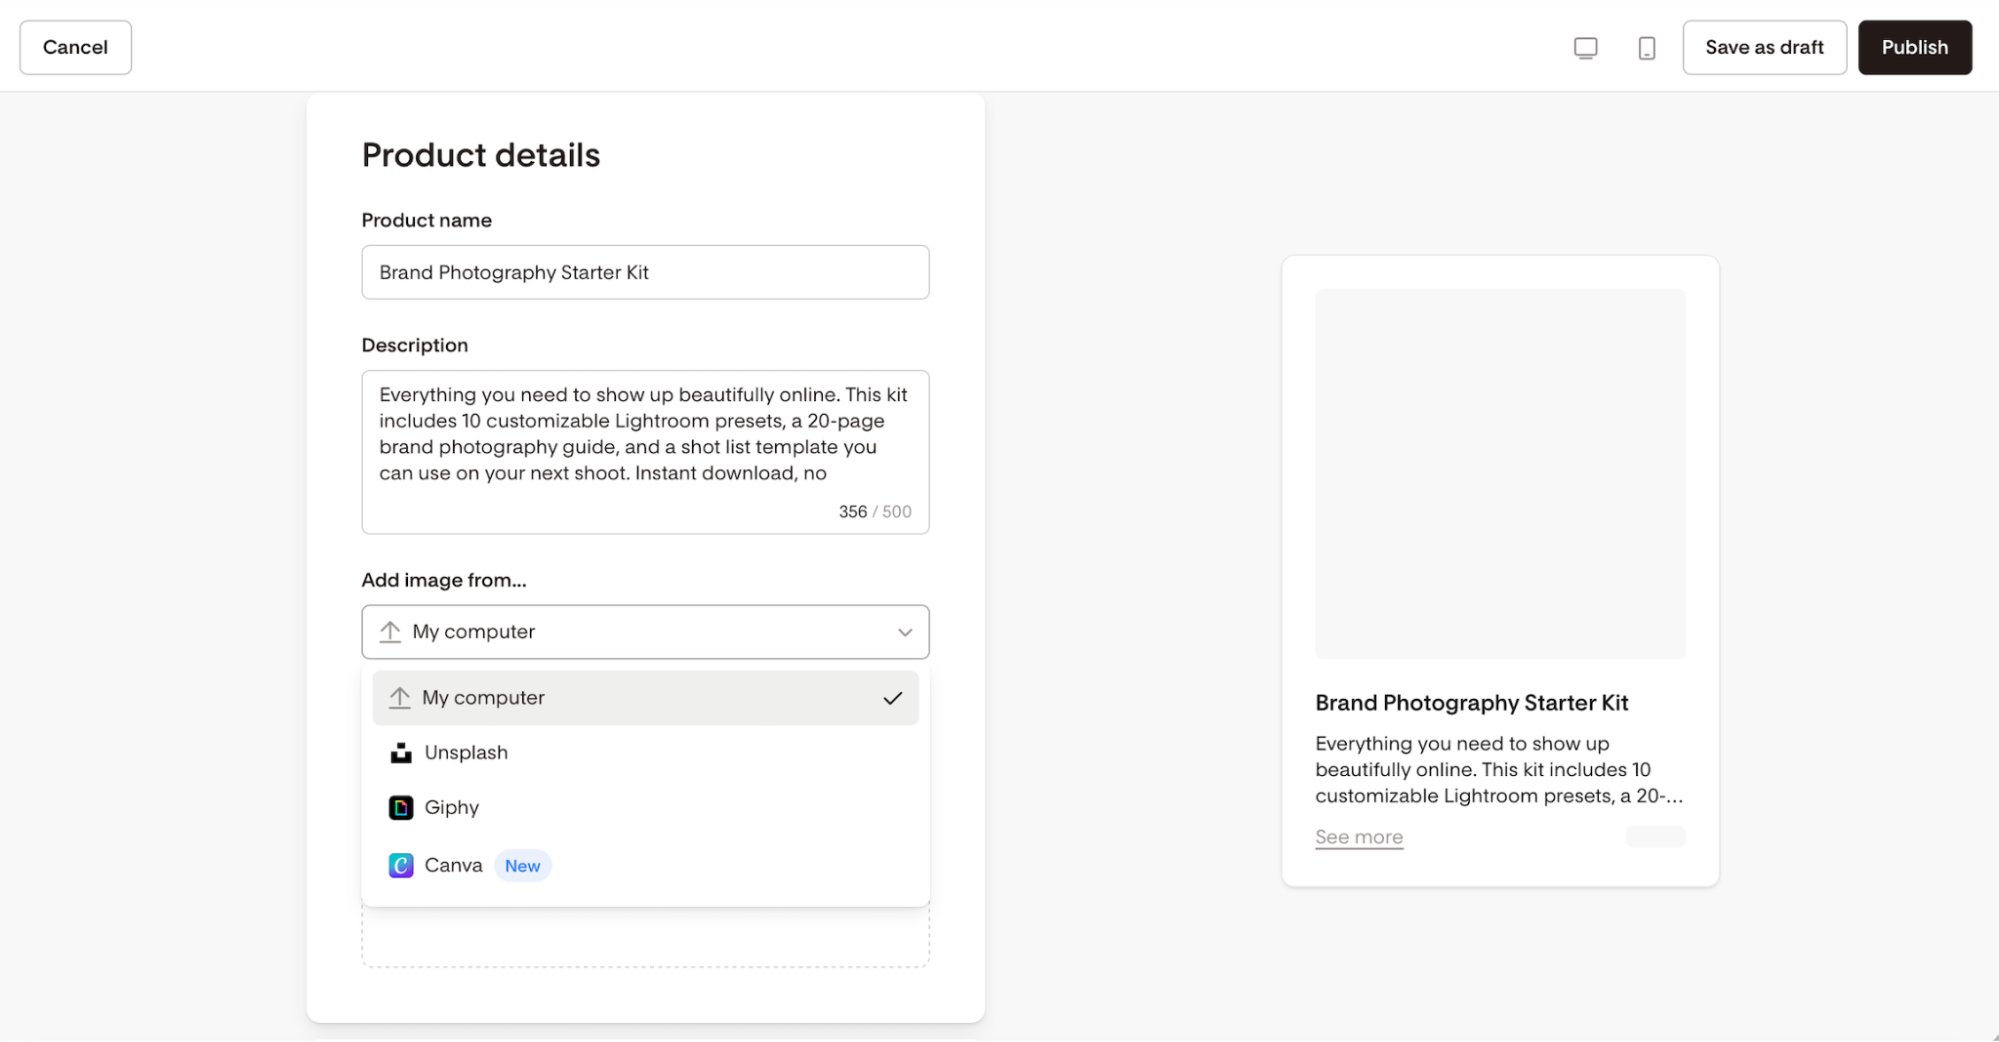Expand the Add image from dropdown chevron
The height and width of the screenshot is (1042, 1999).
click(905, 632)
